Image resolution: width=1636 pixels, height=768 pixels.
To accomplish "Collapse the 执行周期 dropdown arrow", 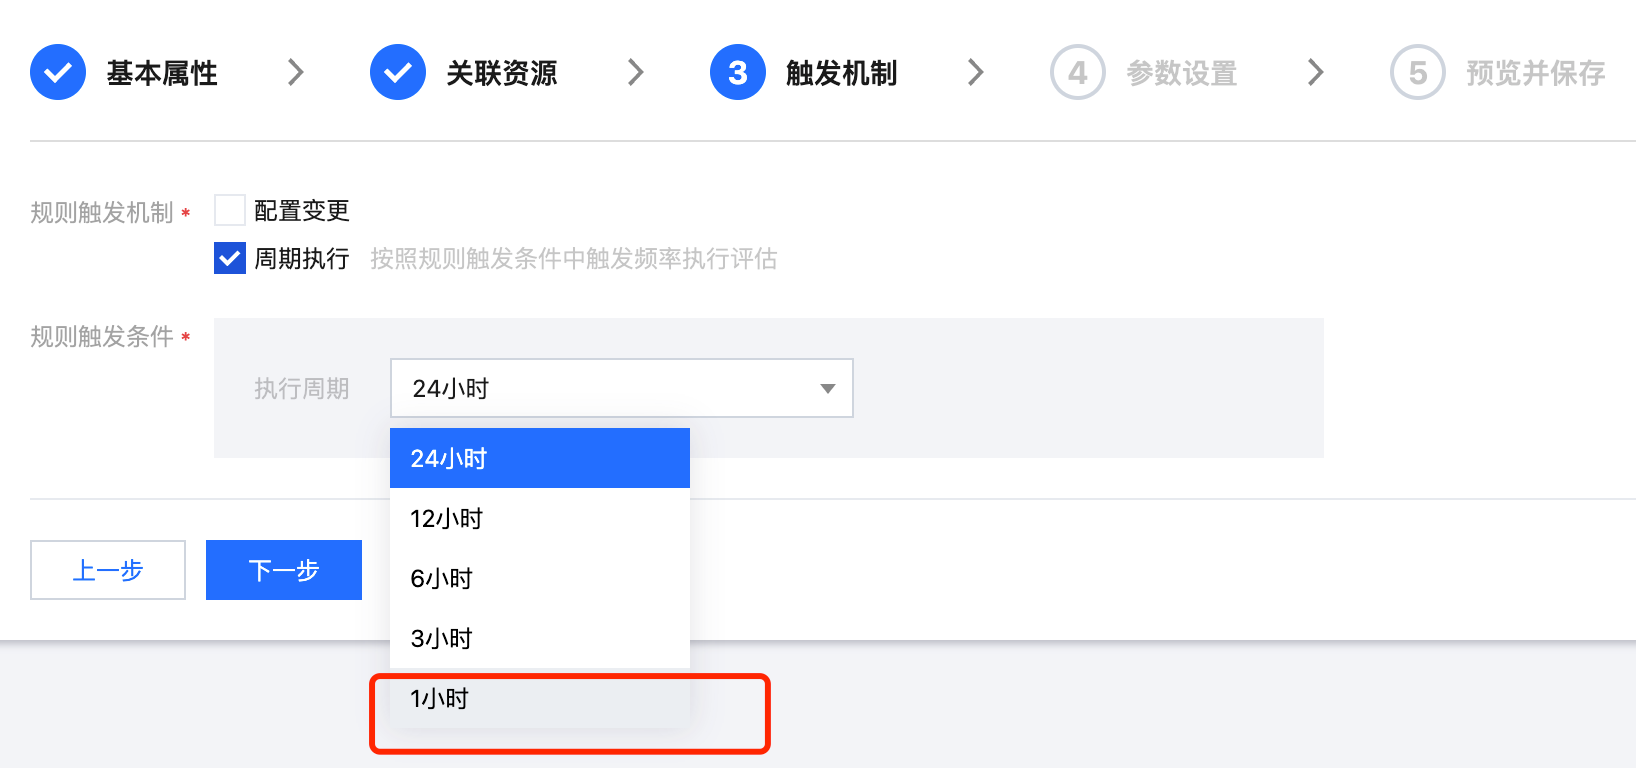I will tap(827, 388).
